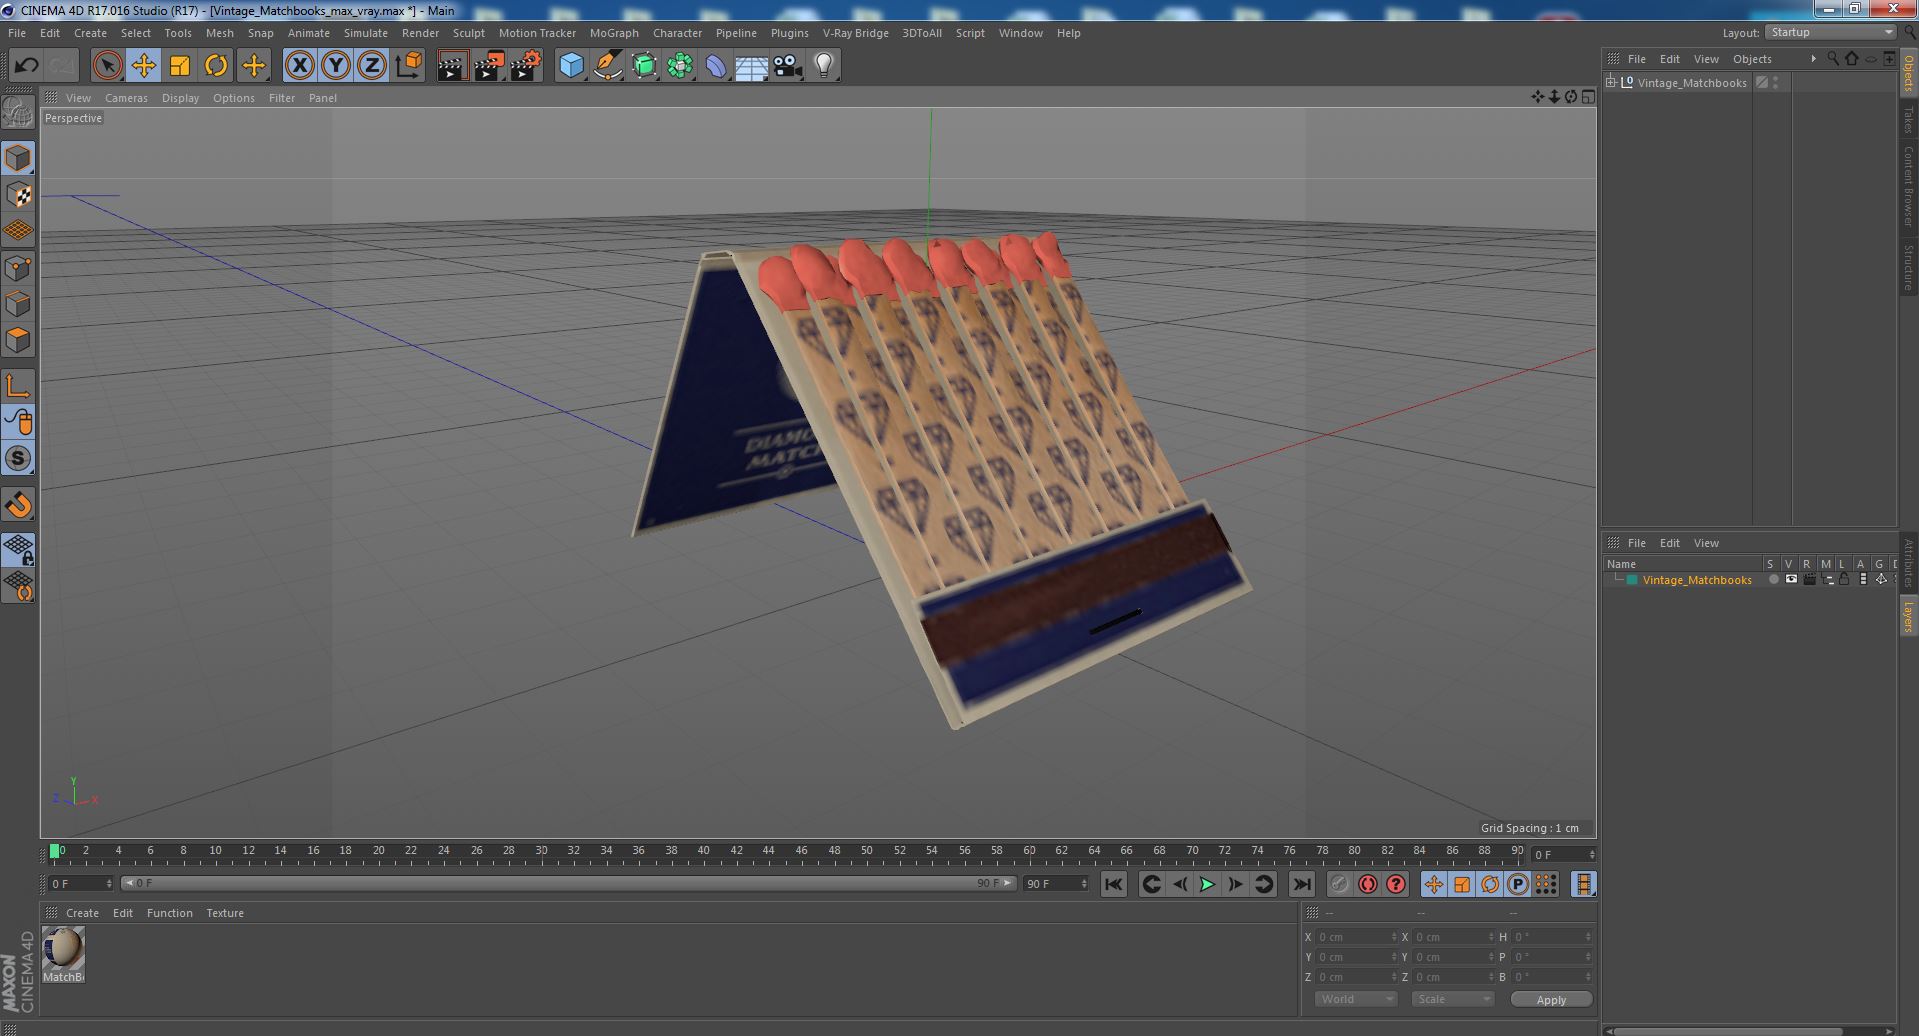Viewport: 1919px width, 1036px height.
Task: Open the Subdivision Surface generator icon
Action: pos(645,66)
